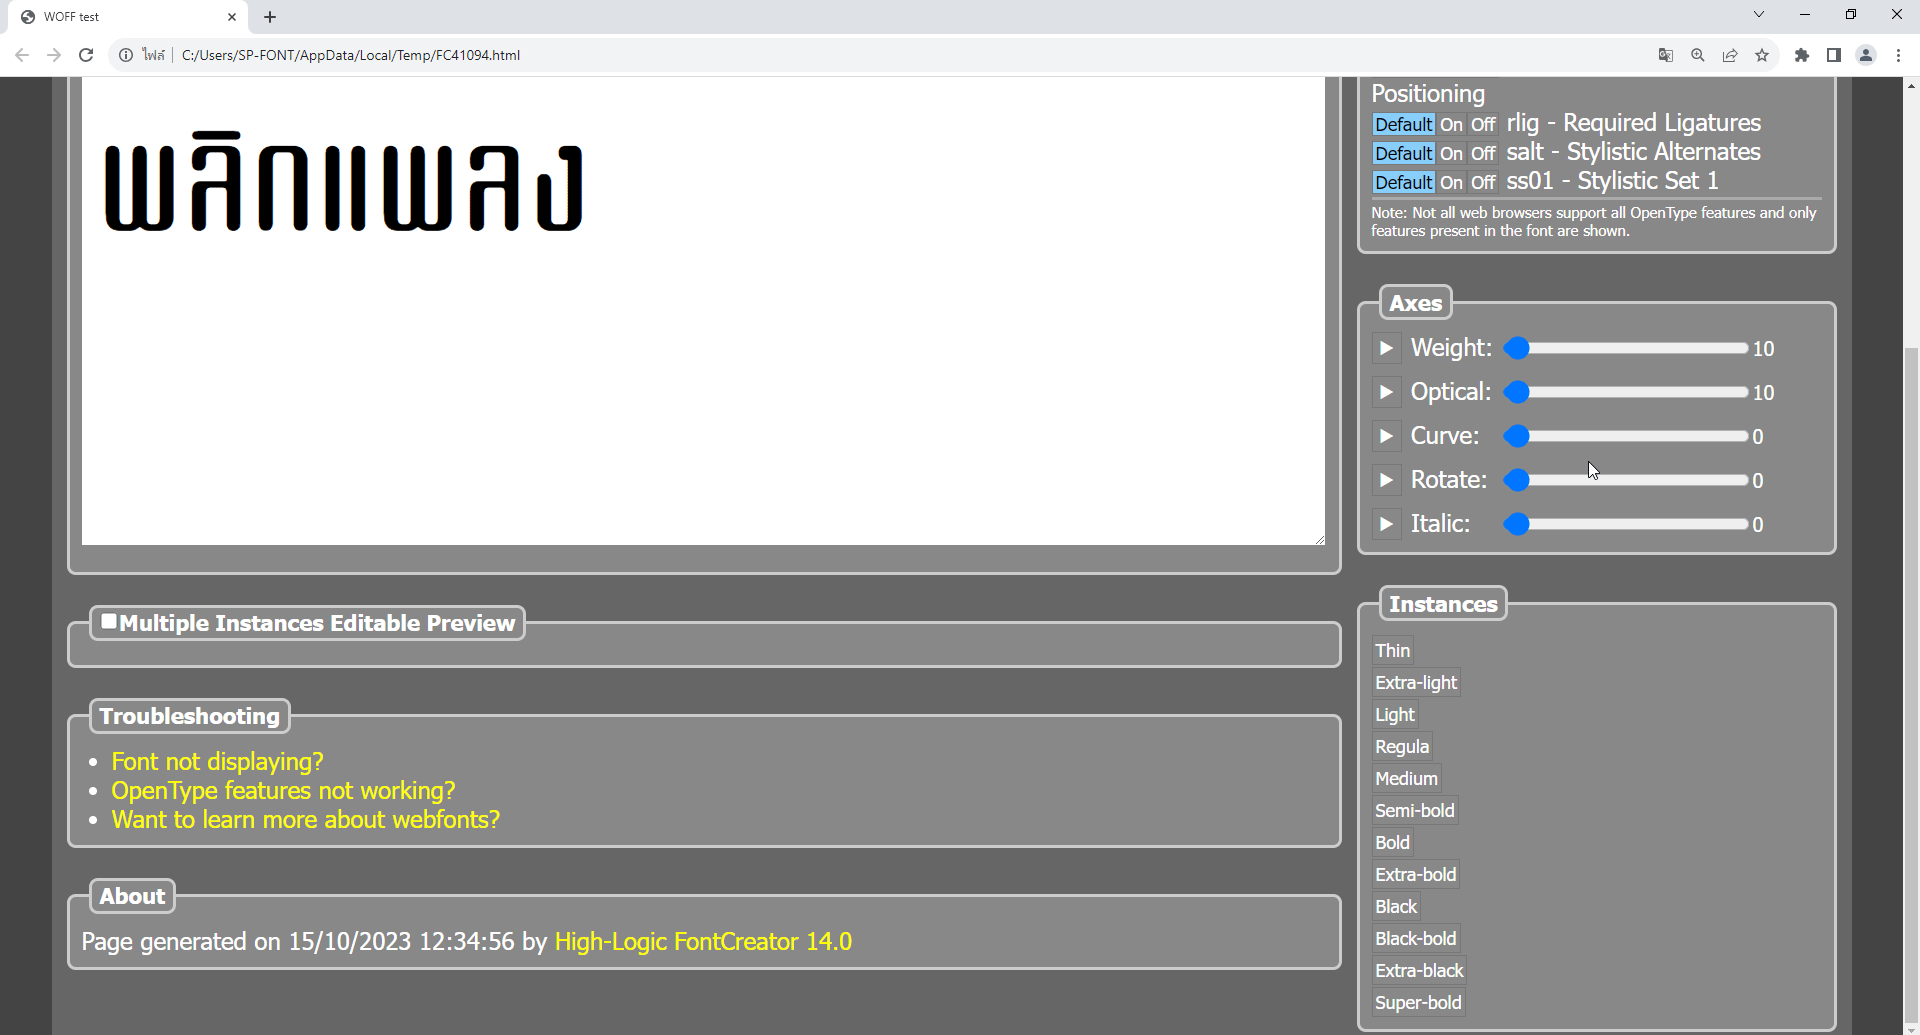Image resolution: width=1920 pixels, height=1035 pixels.
Task: Turn Off the salt Stylistic Alternates feature
Action: [x=1483, y=153]
